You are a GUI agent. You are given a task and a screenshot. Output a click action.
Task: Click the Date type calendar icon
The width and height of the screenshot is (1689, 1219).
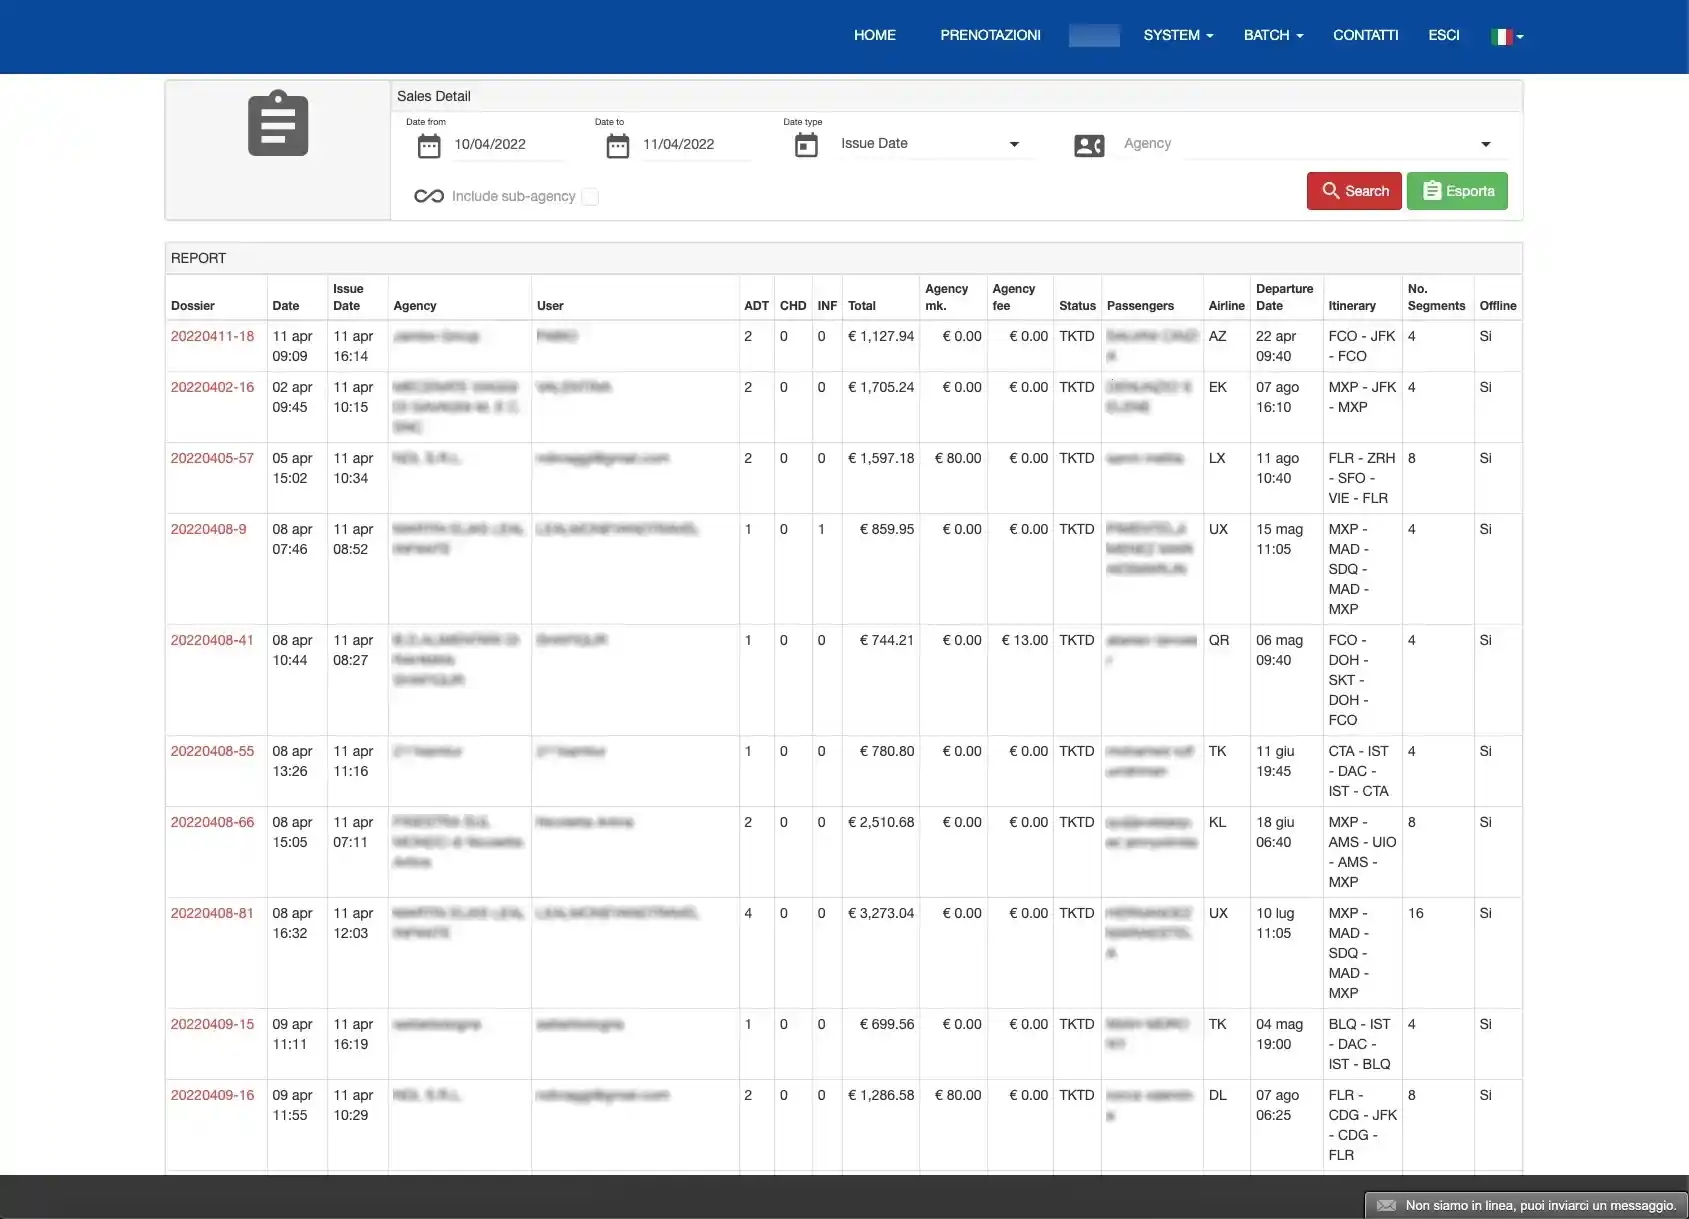[x=806, y=144]
